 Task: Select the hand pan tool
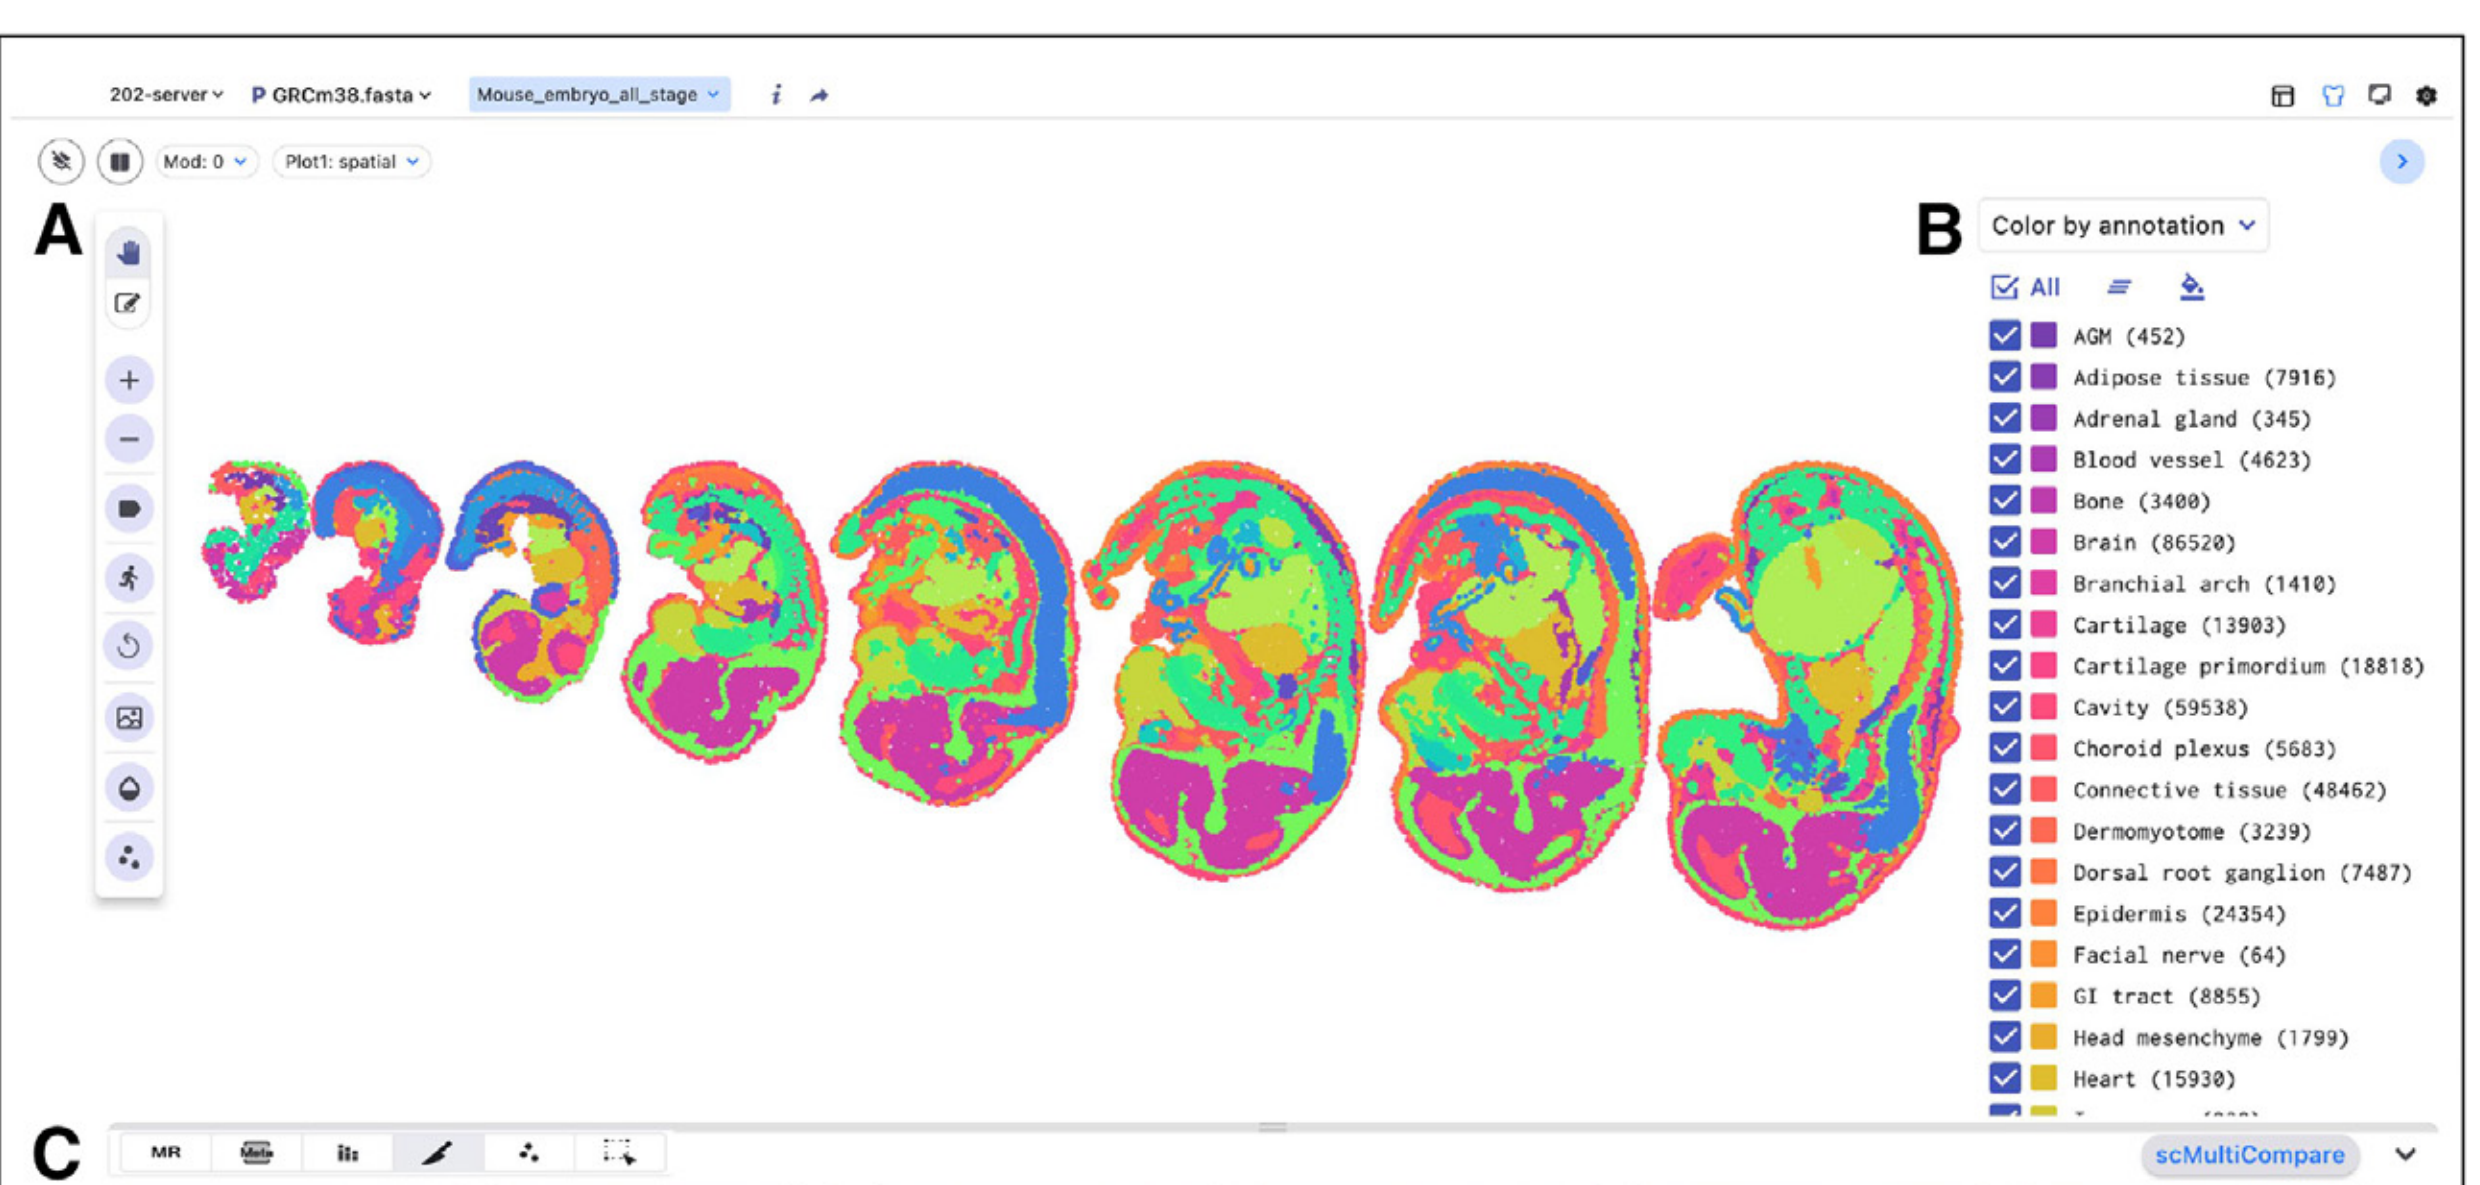pyautogui.click(x=128, y=252)
